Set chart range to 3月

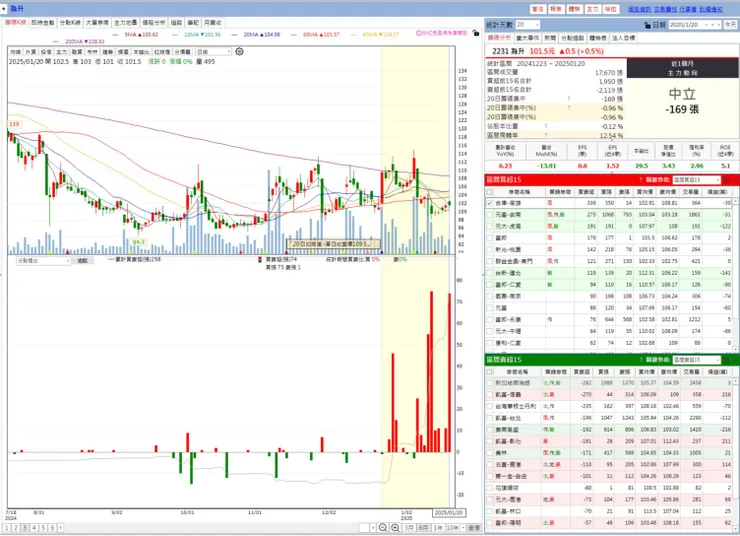click(409, 528)
